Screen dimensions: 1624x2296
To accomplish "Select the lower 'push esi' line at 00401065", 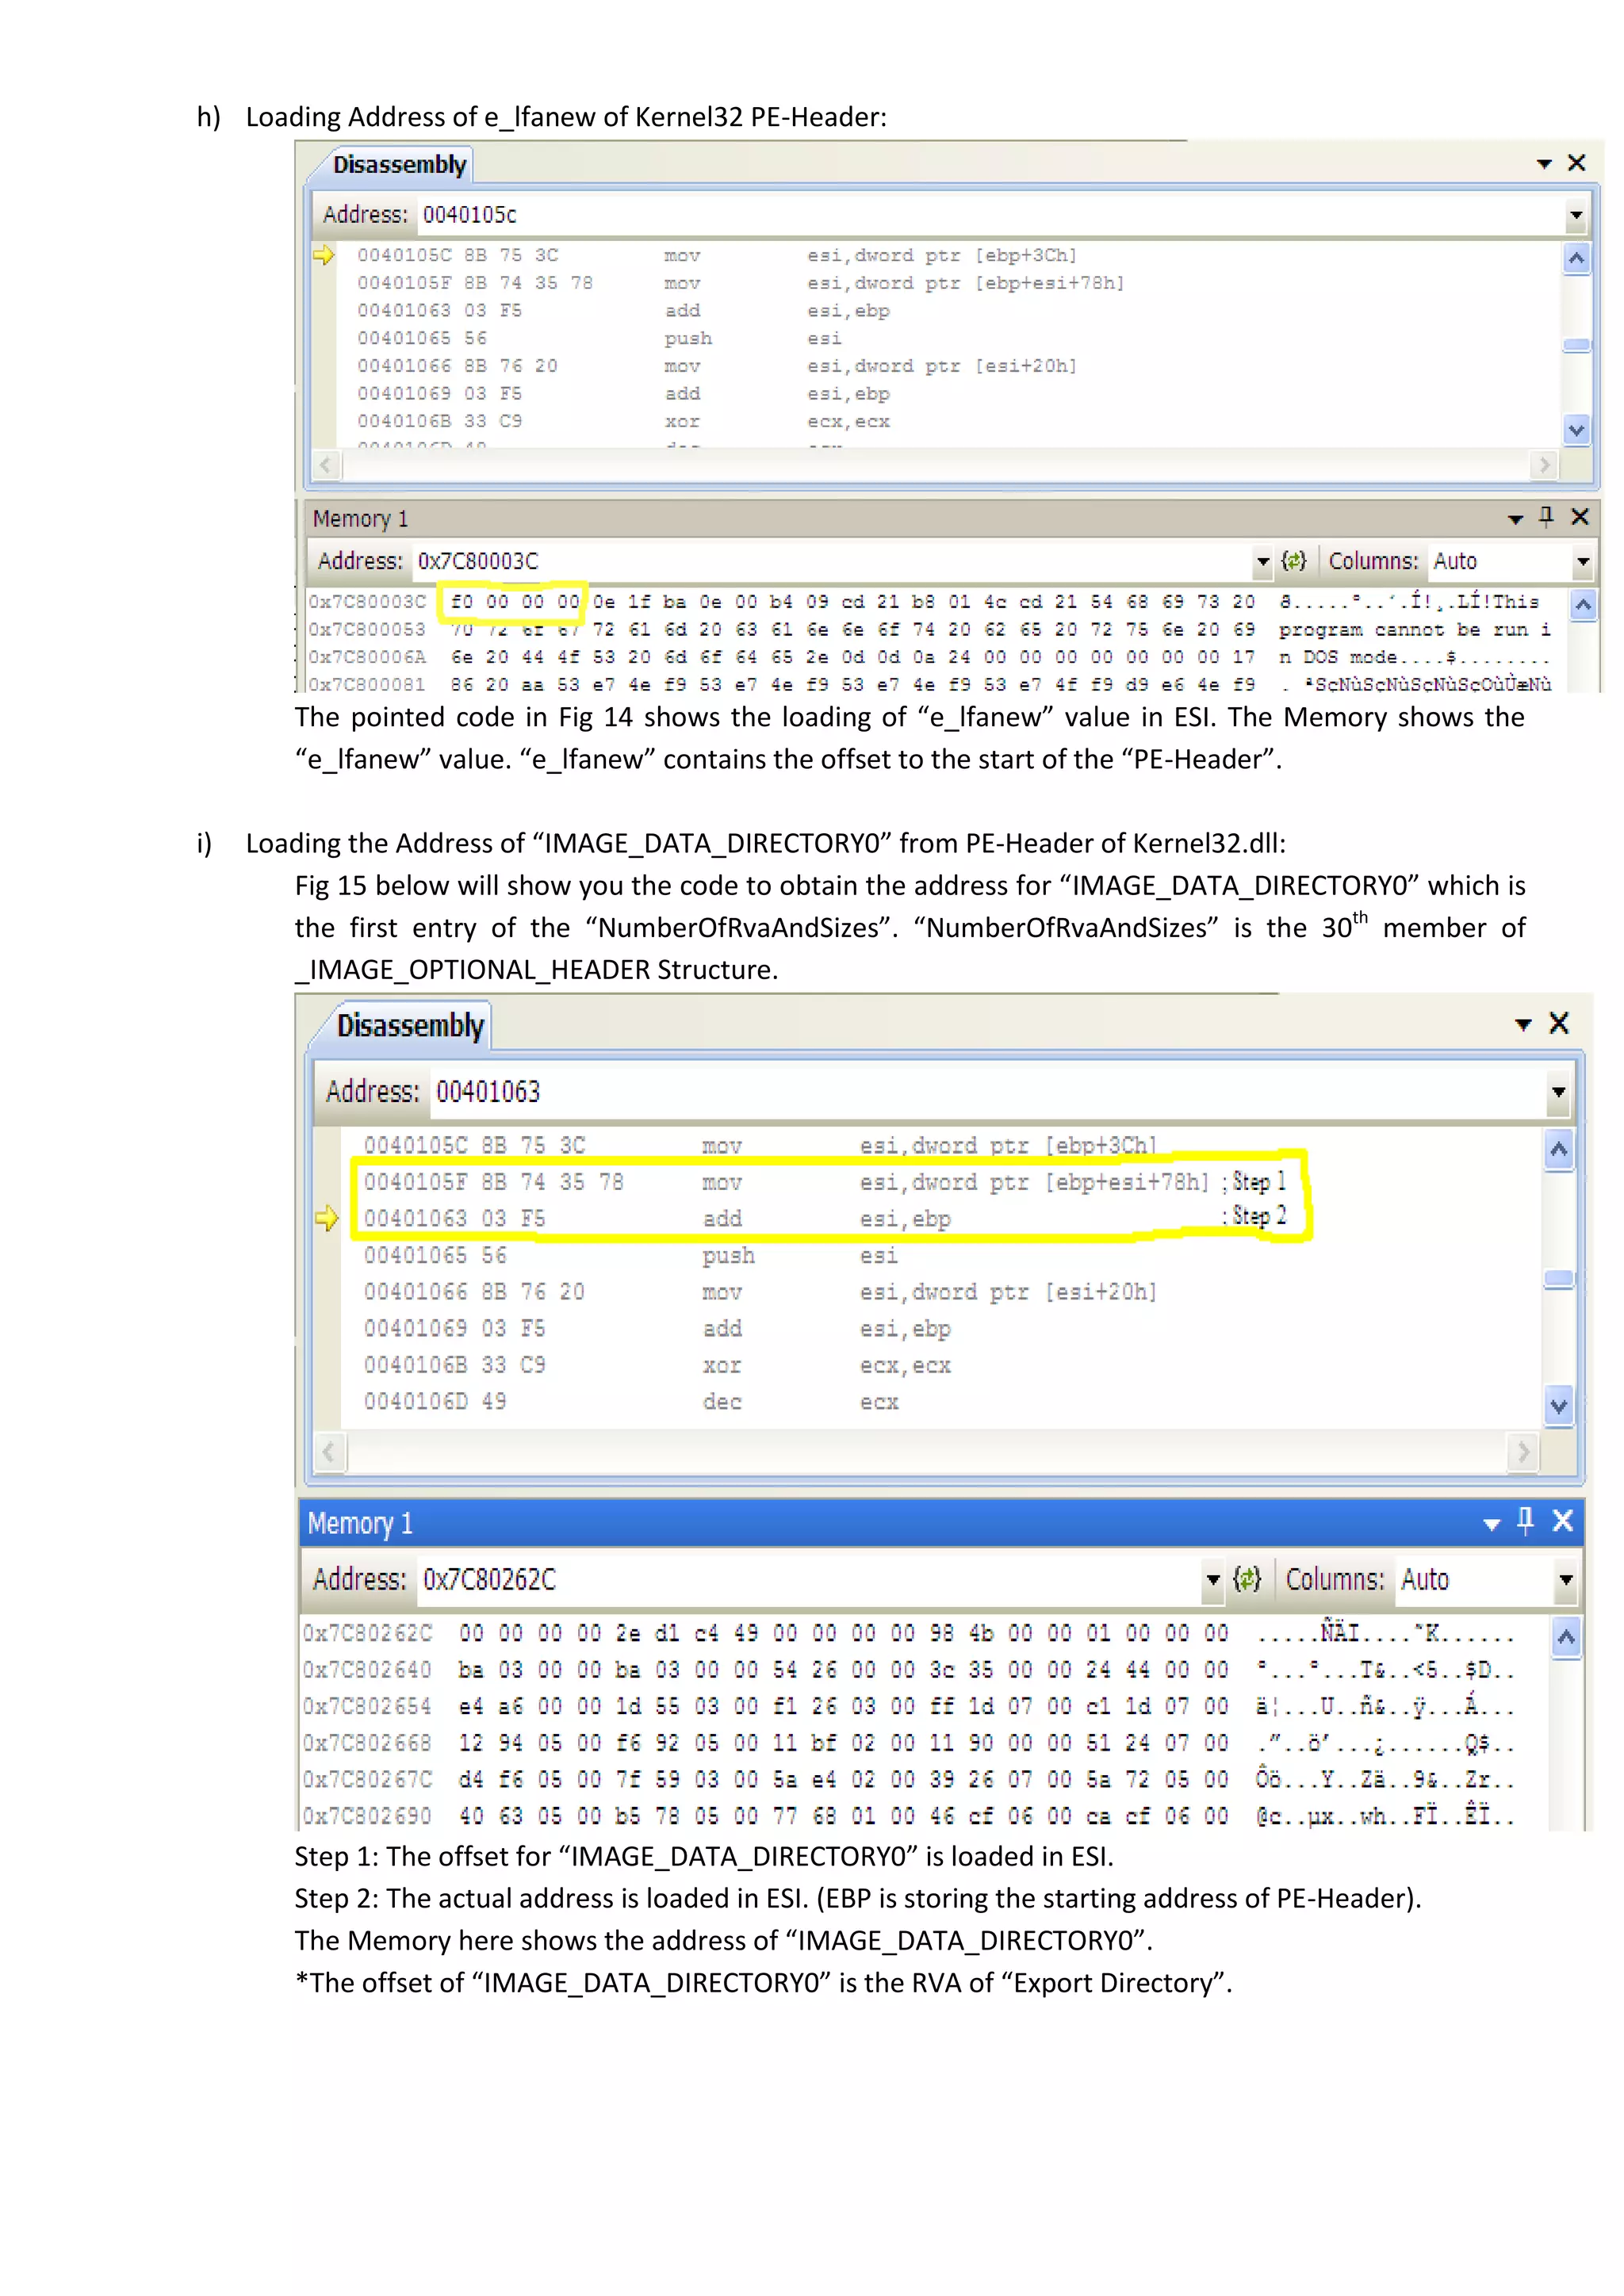I will click(632, 1255).
